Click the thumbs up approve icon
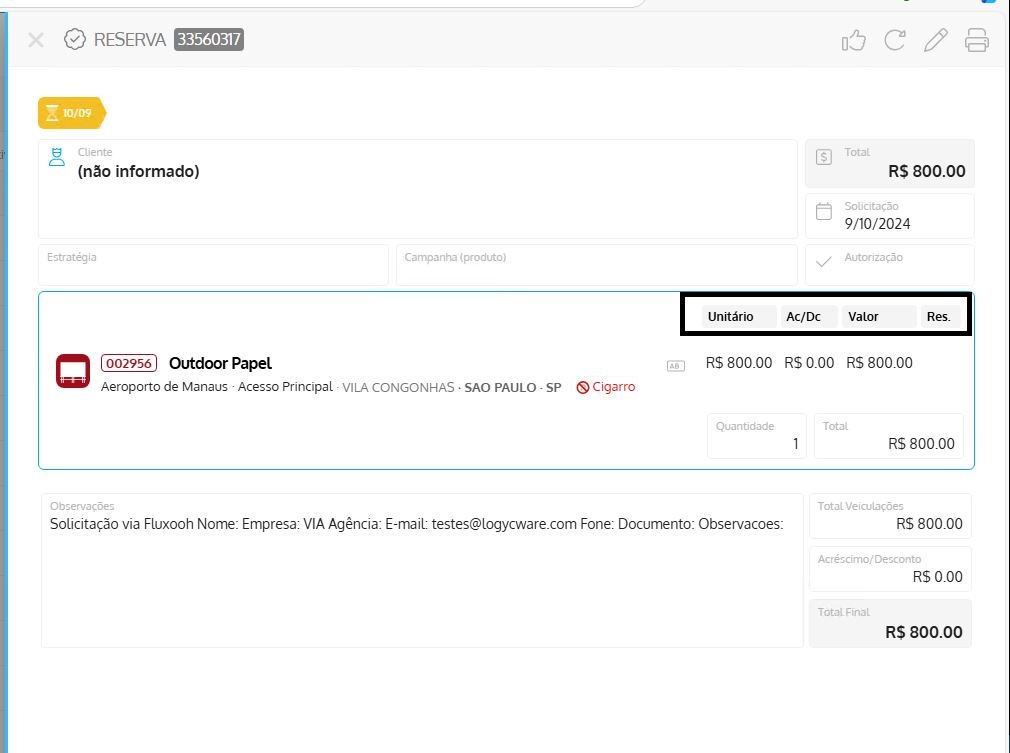This screenshot has height=753, width=1010. 853,40
